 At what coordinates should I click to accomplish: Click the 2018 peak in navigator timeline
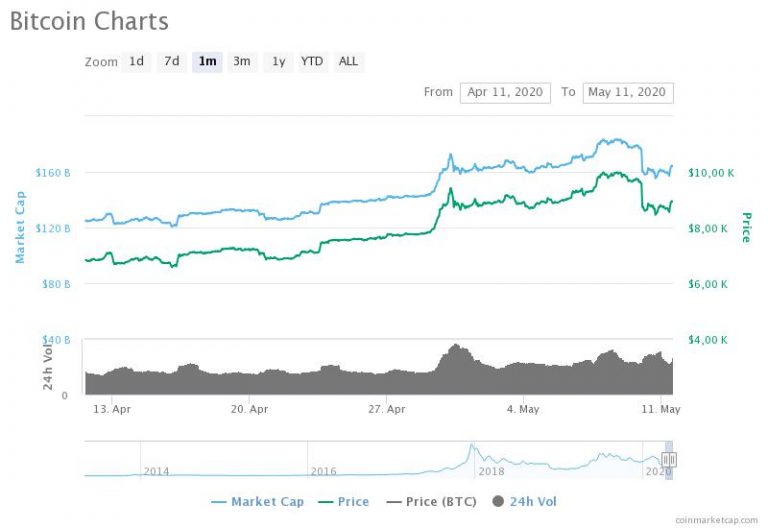tap(471, 445)
